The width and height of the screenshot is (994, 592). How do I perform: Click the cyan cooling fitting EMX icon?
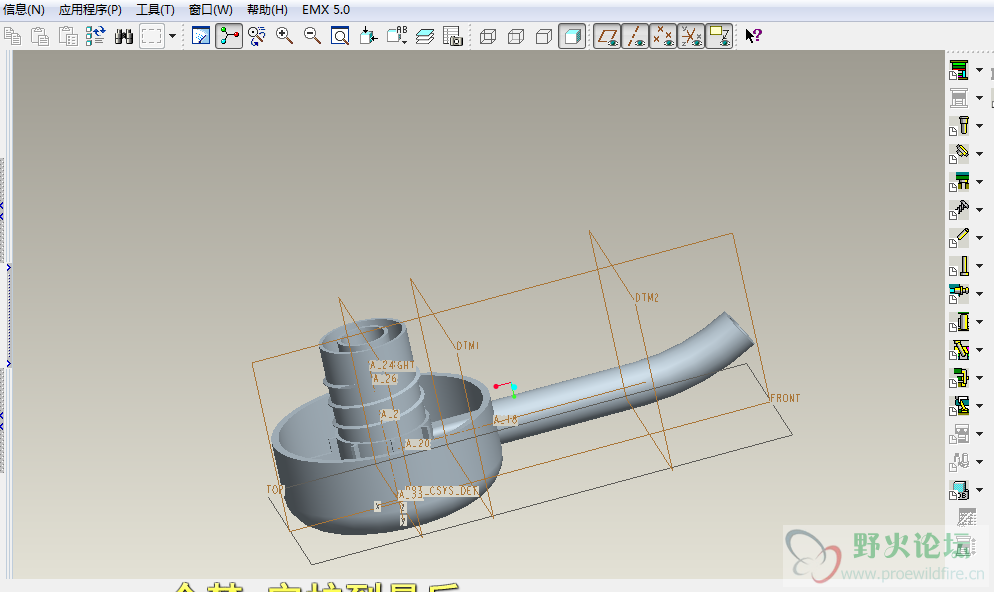pyautogui.click(x=959, y=293)
